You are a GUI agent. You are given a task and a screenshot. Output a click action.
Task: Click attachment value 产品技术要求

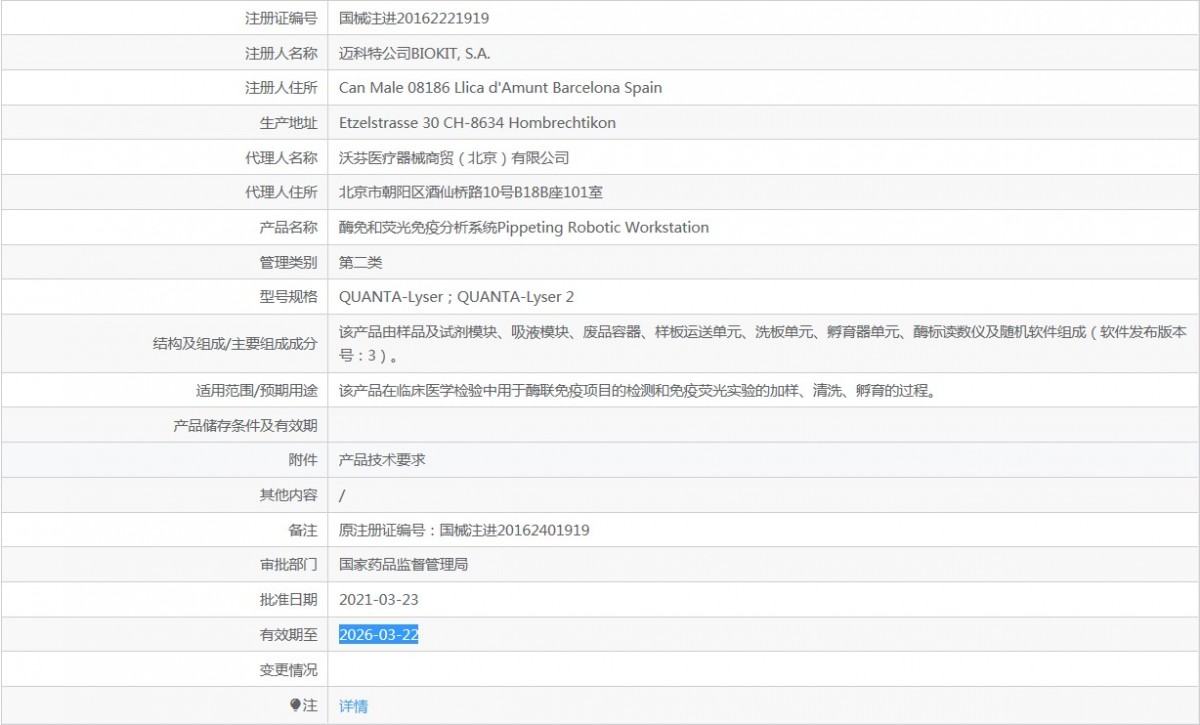tap(382, 460)
